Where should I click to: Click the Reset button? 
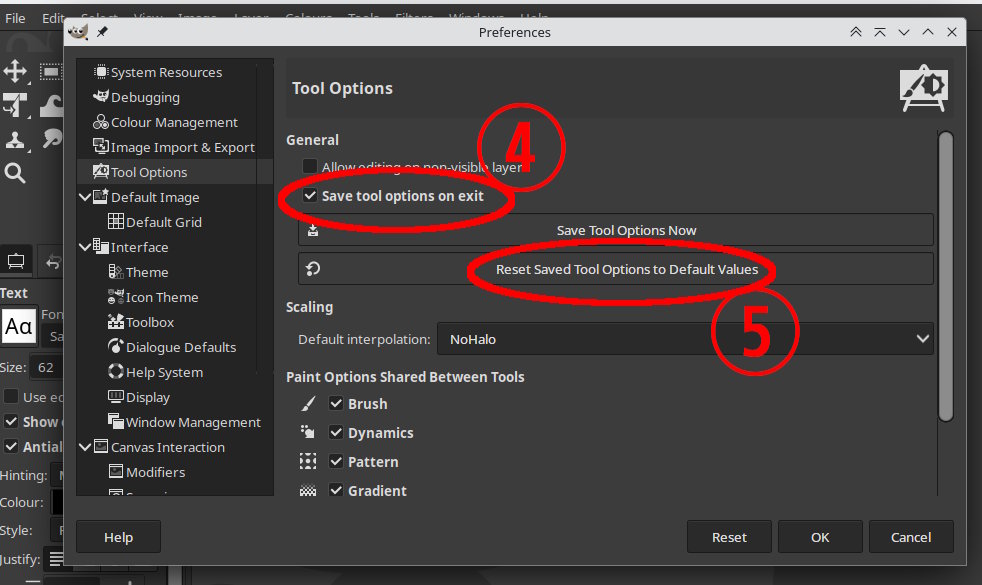pos(729,537)
